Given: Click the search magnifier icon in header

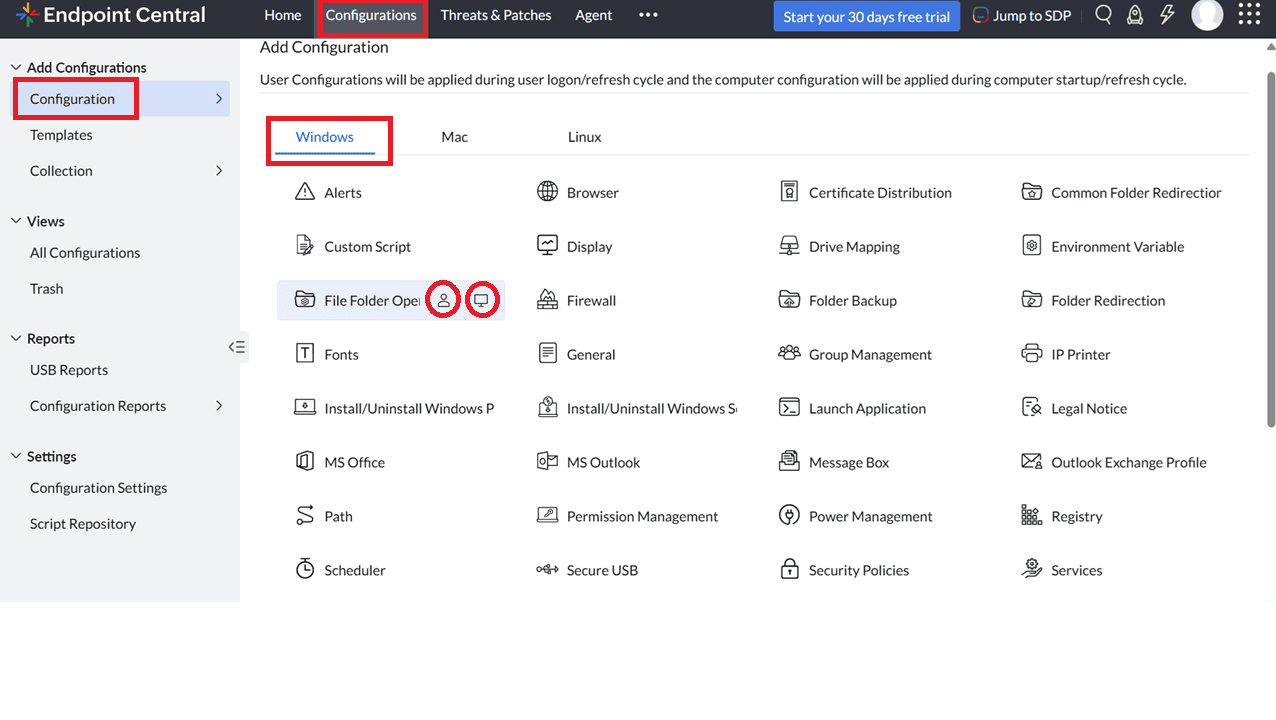Looking at the screenshot, I should 1103,15.
